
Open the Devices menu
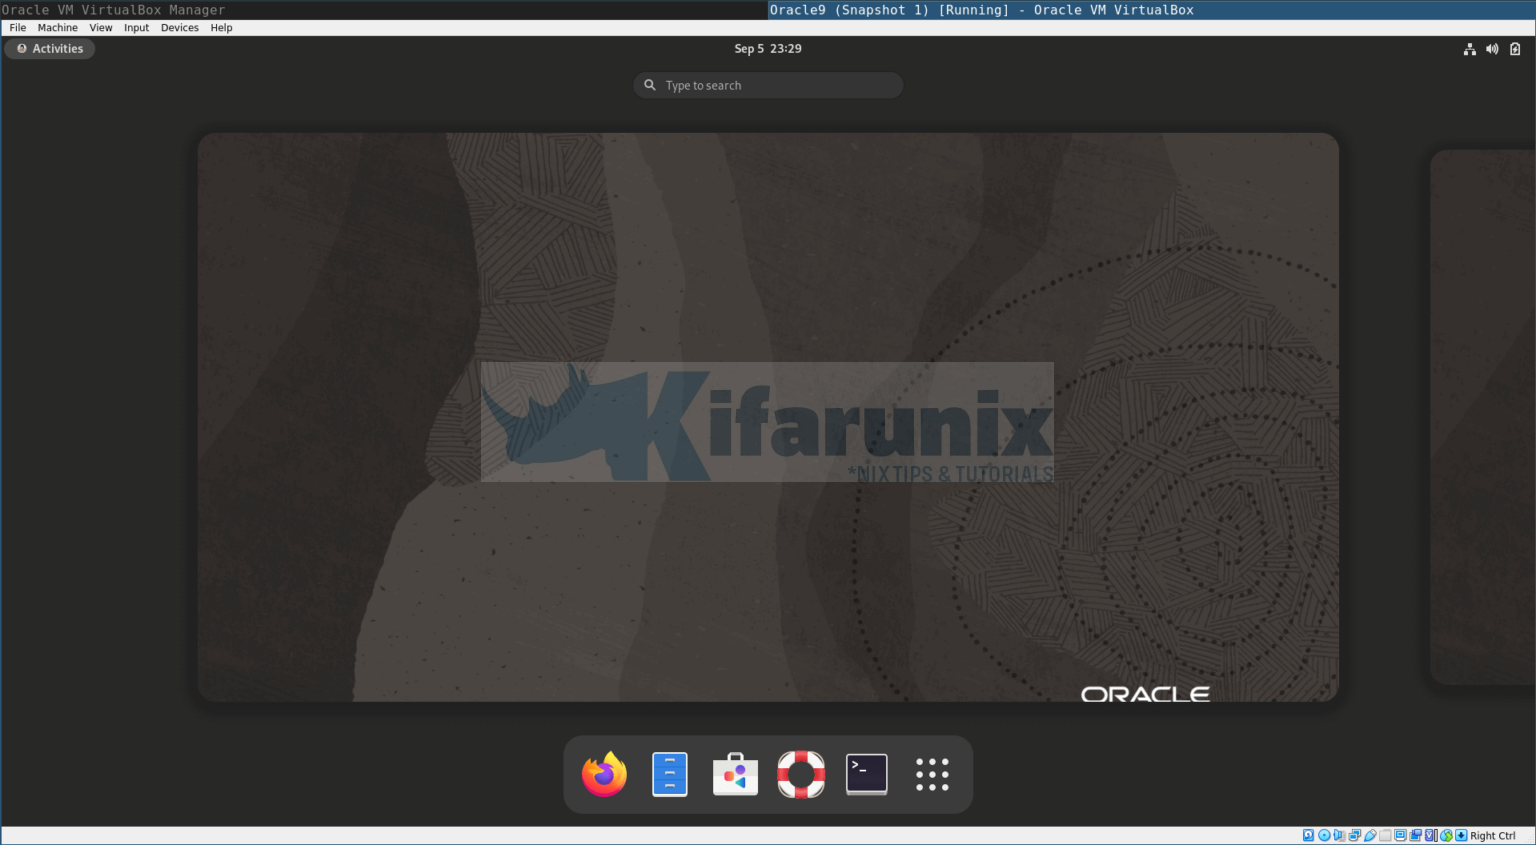(x=179, y=28)
